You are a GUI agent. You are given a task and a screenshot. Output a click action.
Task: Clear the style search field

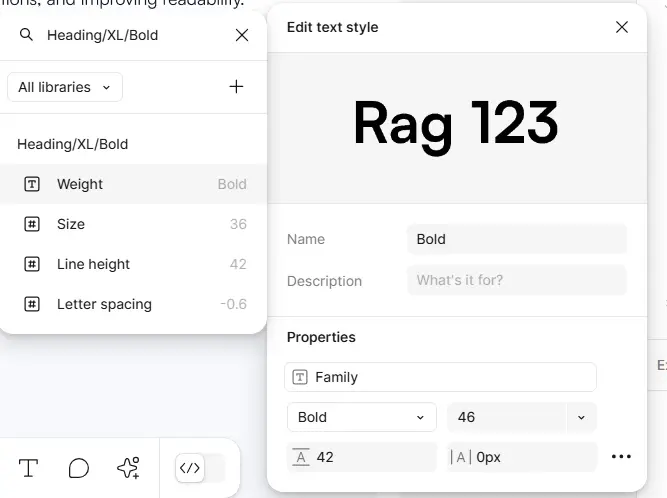coord(242,35)
